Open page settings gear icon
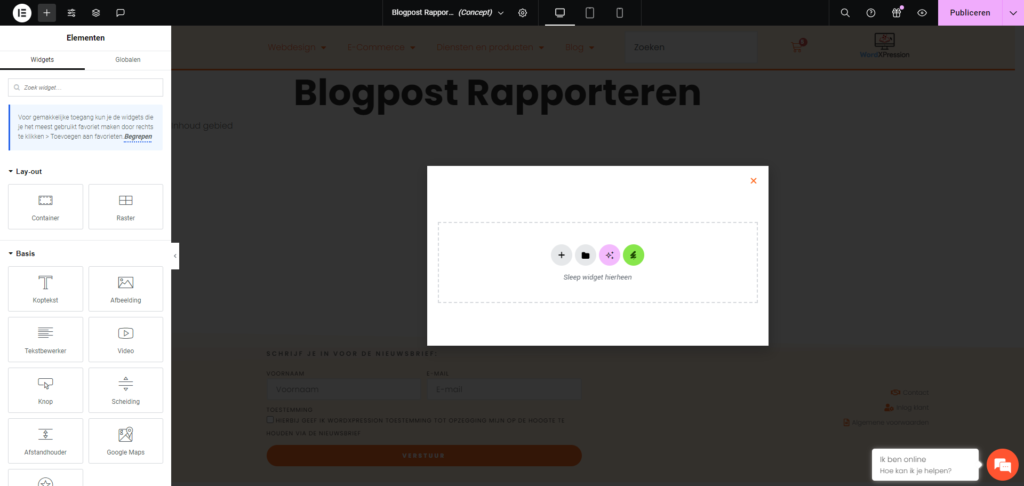Screen dimensions: 1024x486 (522, 12)
